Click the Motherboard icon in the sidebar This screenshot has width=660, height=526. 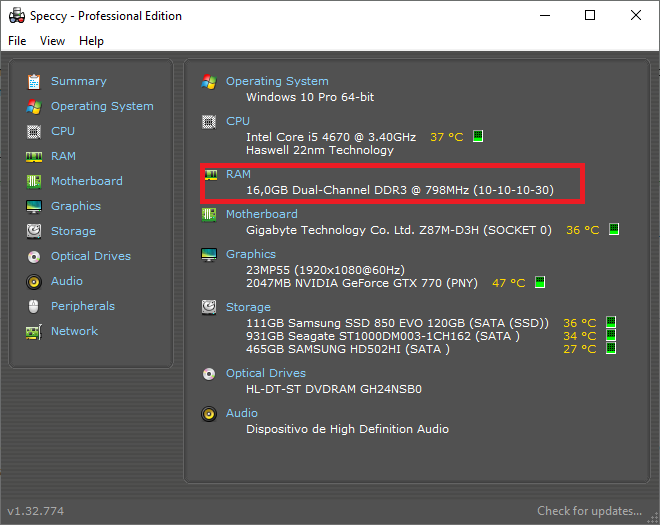click(34, 181)
